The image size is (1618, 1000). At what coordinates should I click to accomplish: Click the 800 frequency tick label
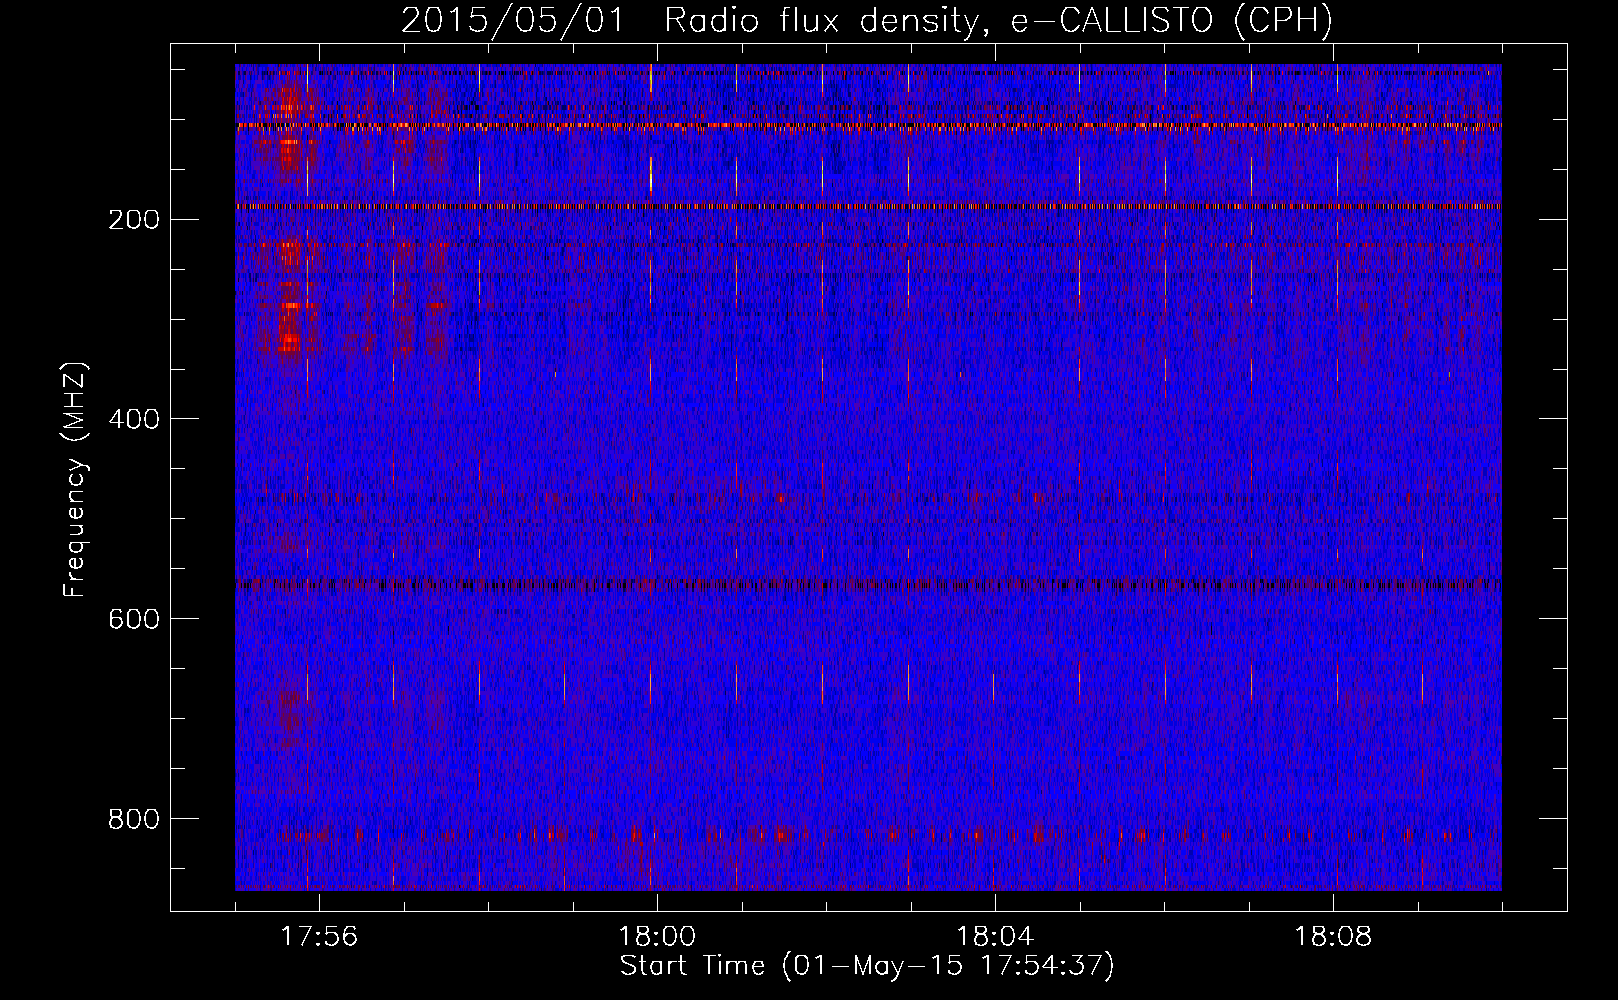click(133, 820)
